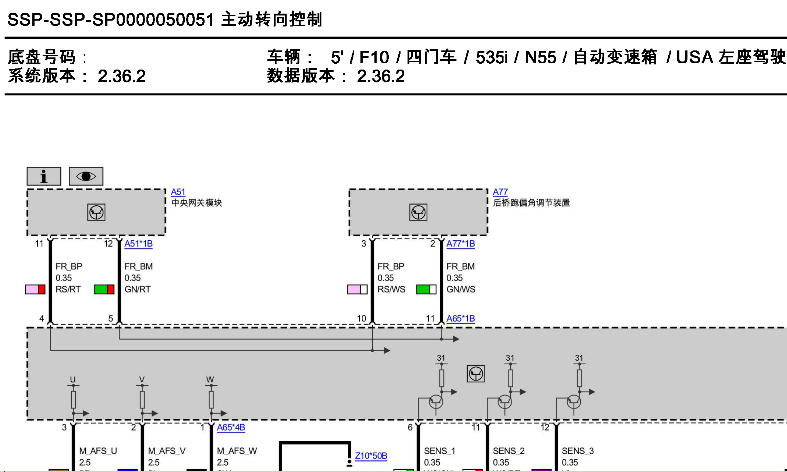Click the M_AFS_V signal label
The image size is (787, 472).
coord(167,451)
